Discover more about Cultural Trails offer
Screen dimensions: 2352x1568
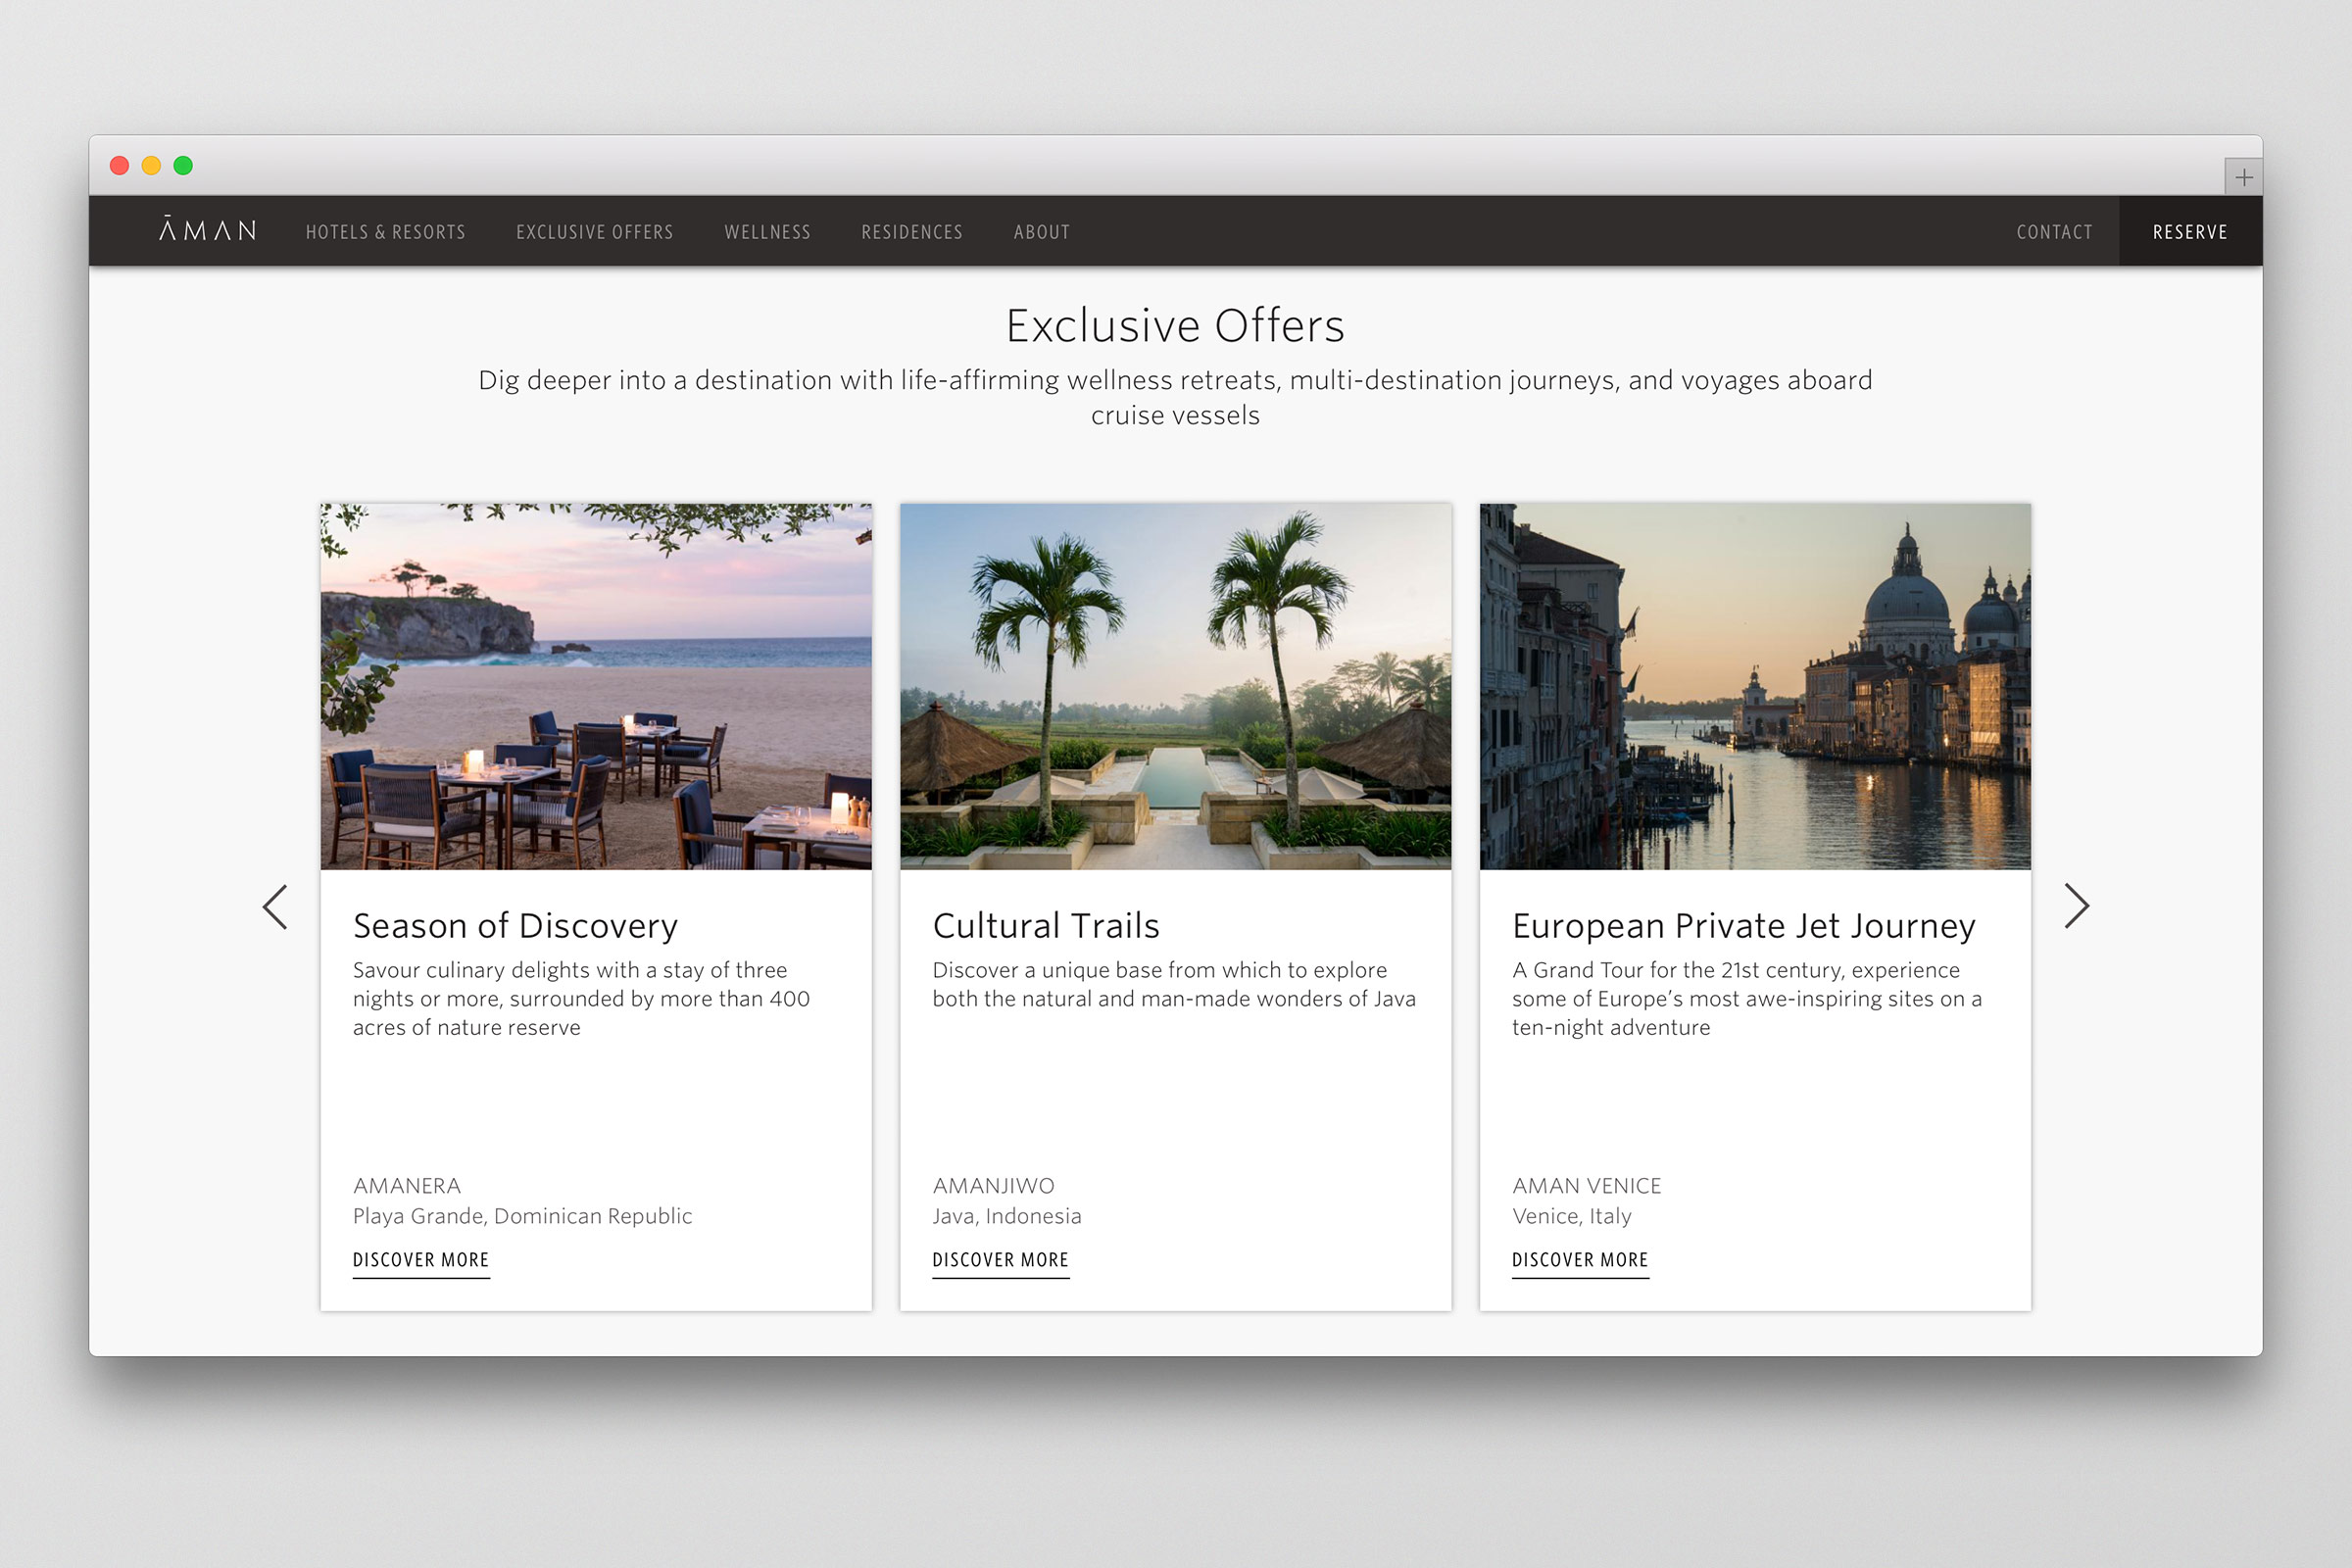pos(1000,1260)
